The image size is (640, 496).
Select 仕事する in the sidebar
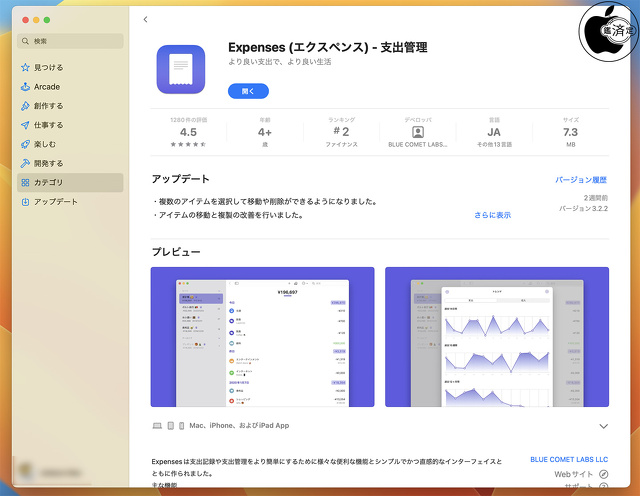pyautogui.click(x=70, y=125)
